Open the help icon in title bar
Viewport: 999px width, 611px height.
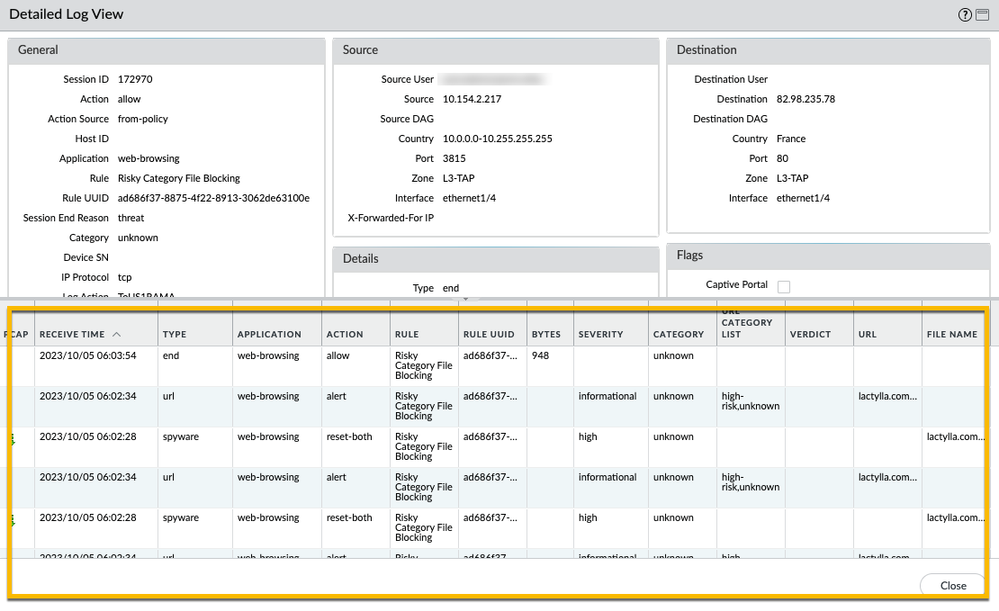pos(964,15)
